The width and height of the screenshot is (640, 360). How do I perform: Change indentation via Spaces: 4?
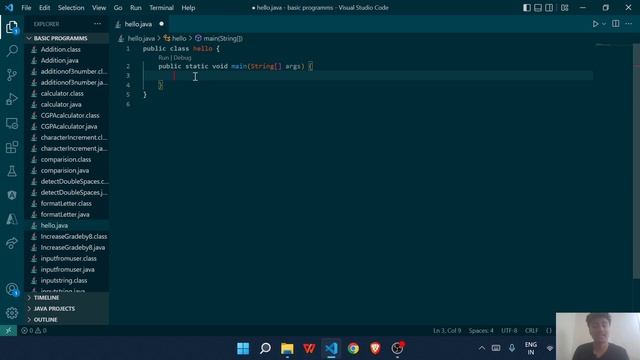click(481, 331)
